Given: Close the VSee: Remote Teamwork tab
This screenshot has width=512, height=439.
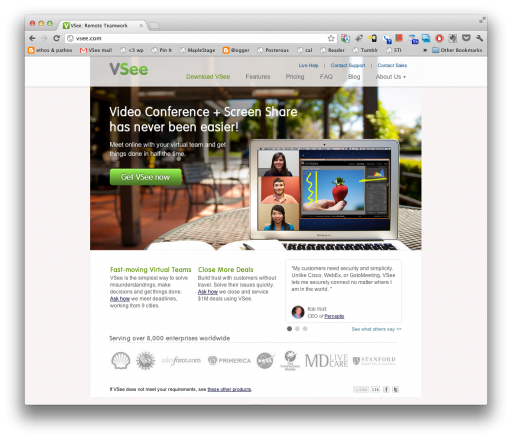Looking at the screenshot, I should pos(141,25).
